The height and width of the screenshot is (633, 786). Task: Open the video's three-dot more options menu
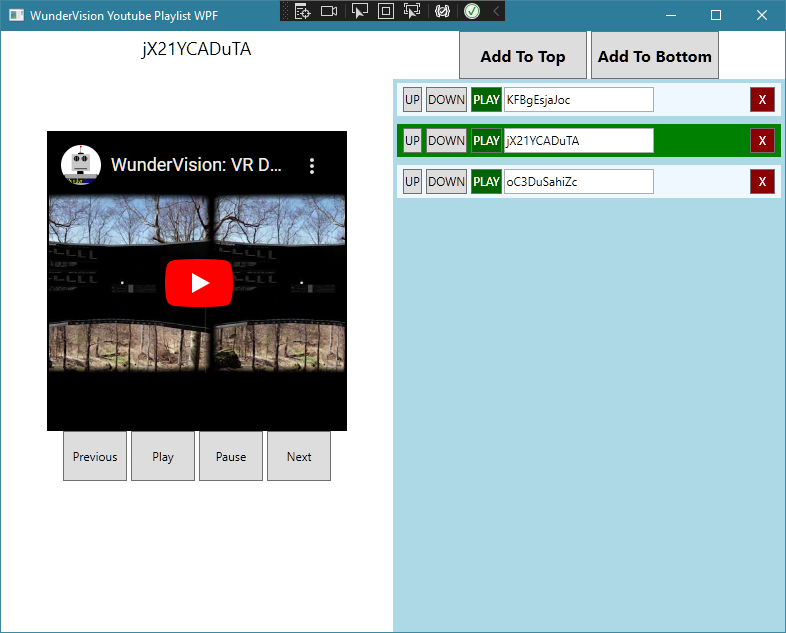pyautogui.click(x=312, y=166)
